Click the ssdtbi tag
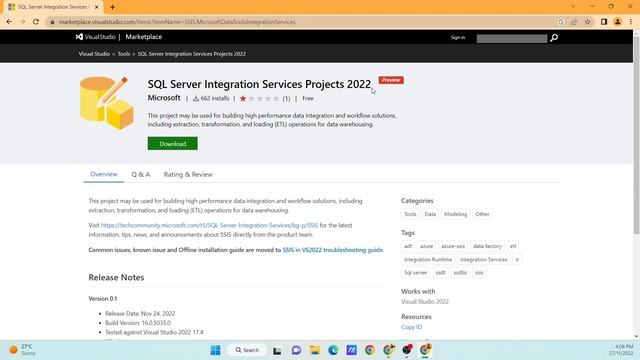 coord(460,273)
